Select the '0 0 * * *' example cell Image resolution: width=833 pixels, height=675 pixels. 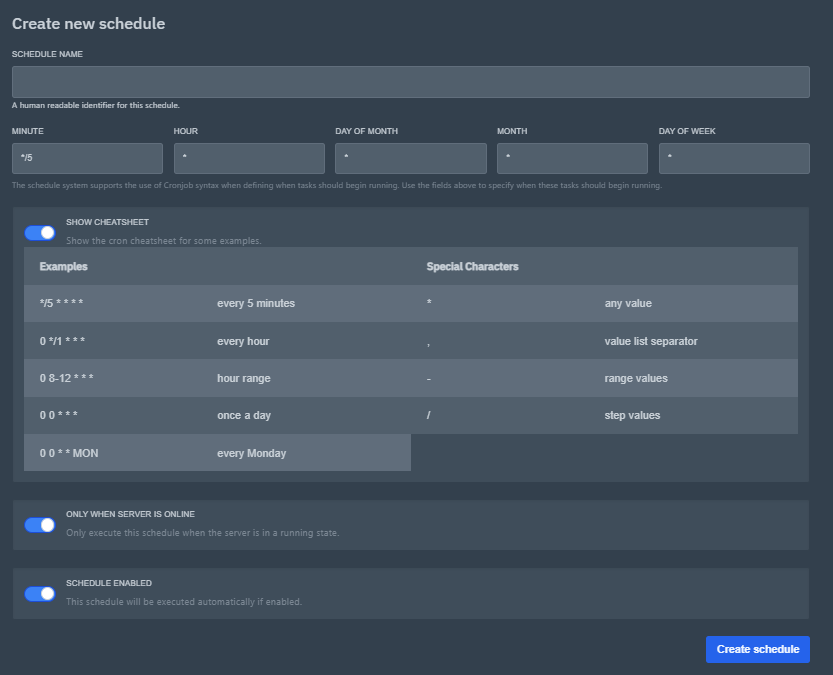click(x=58, y=415)
